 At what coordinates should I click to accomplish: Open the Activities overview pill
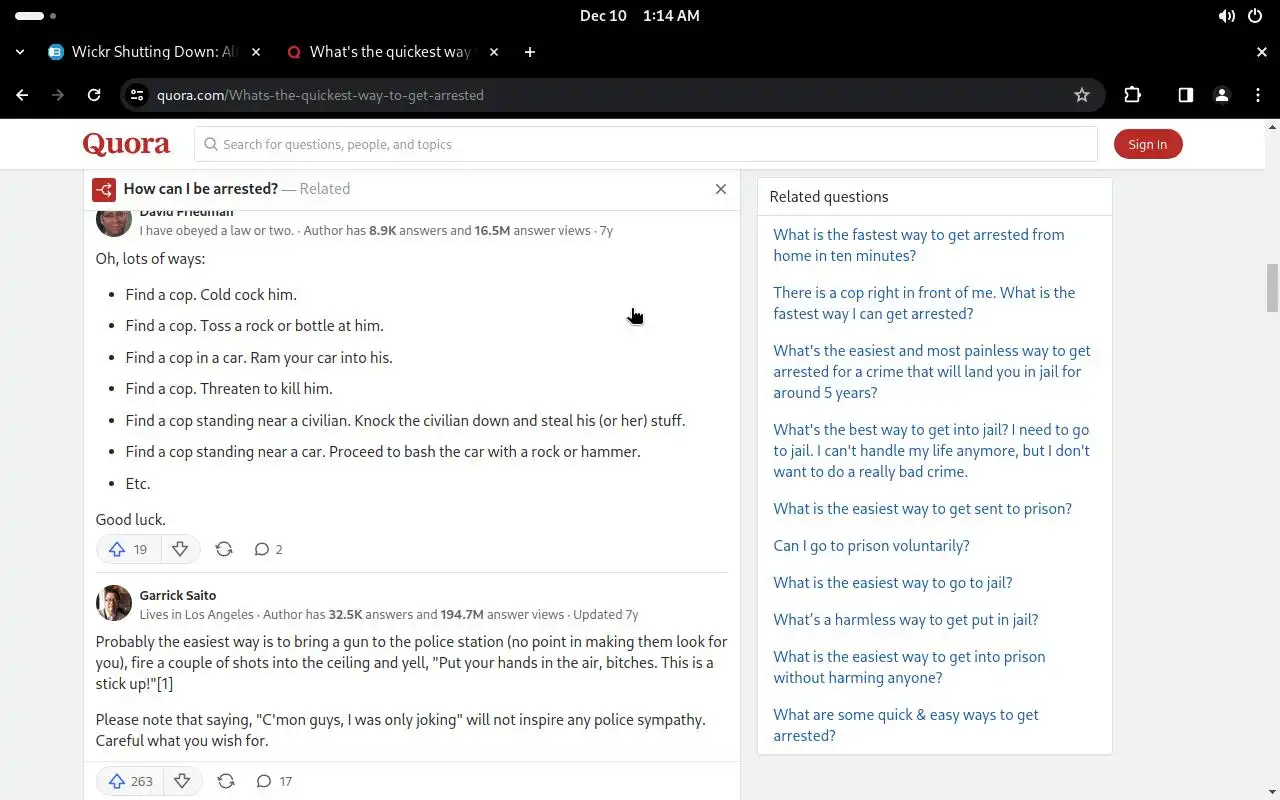click(30, 16)
